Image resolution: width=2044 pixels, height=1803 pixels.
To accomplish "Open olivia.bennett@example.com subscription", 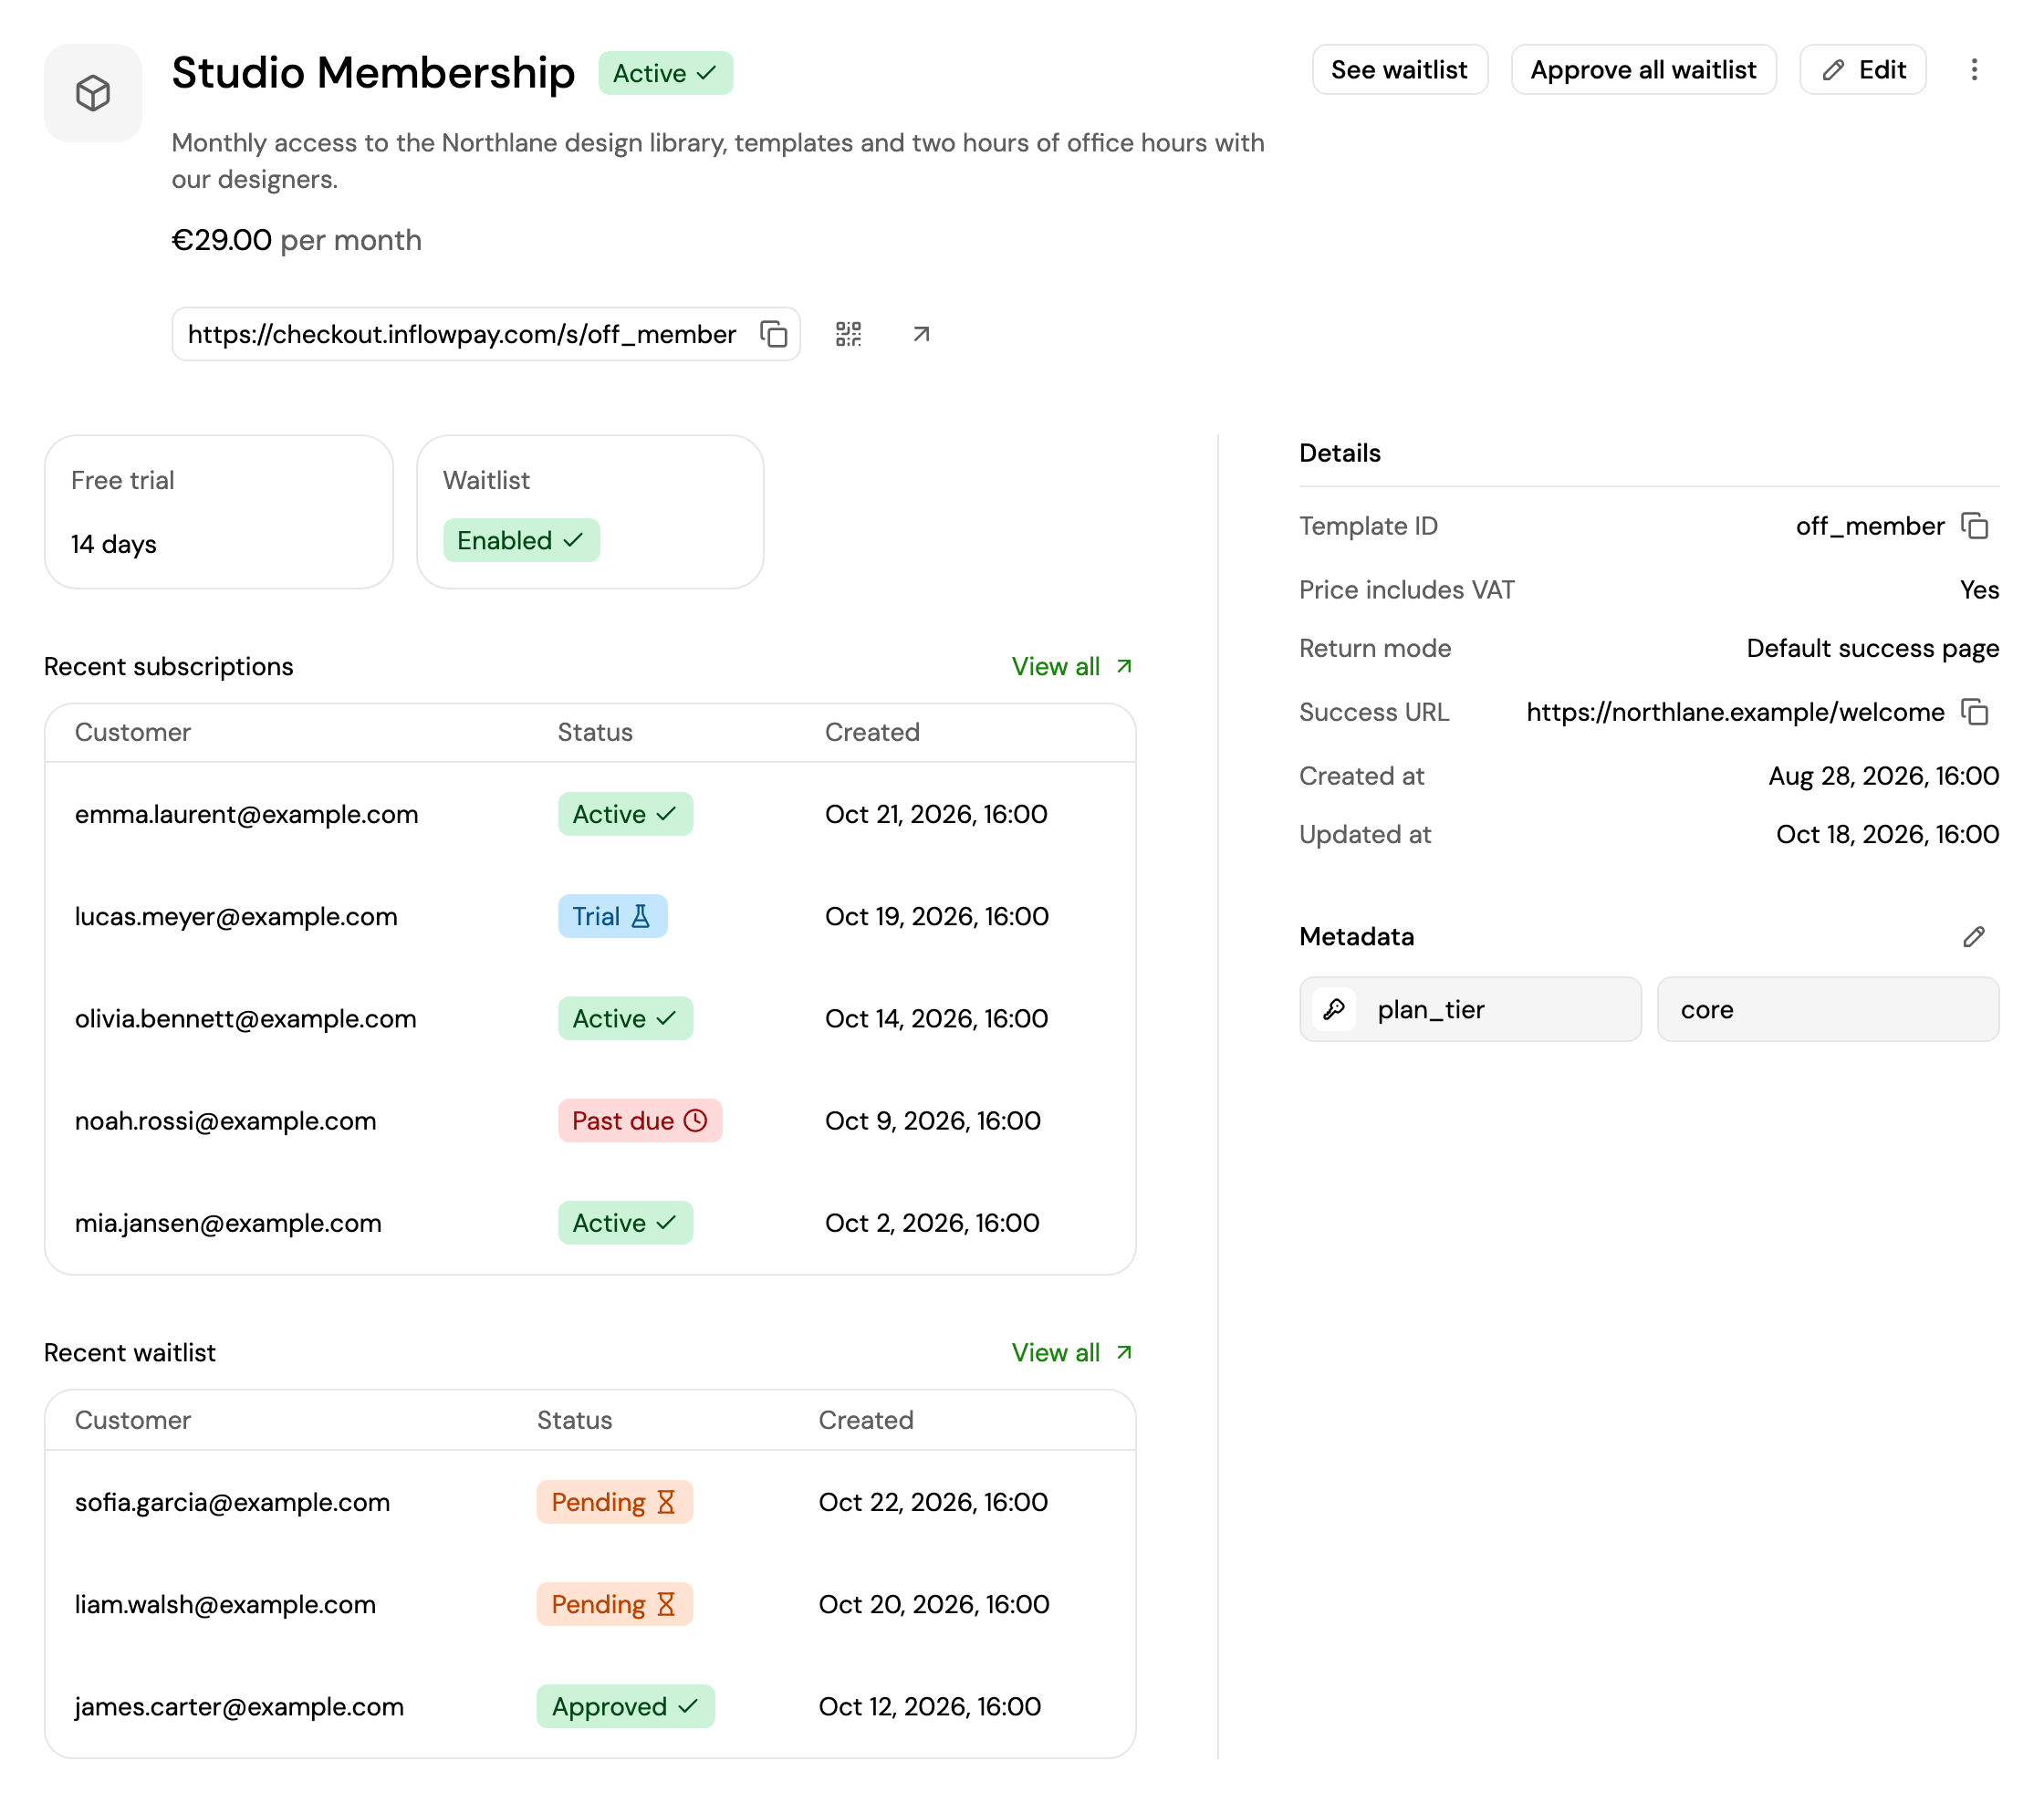I will (590, 1019).
